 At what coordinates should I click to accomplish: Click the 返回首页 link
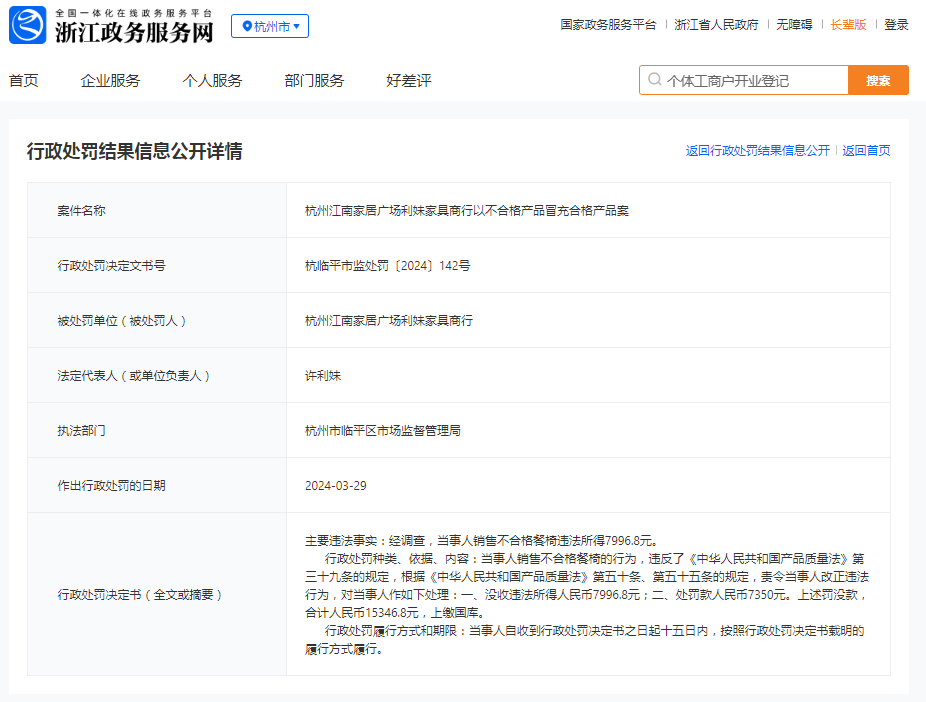point(866,151)
